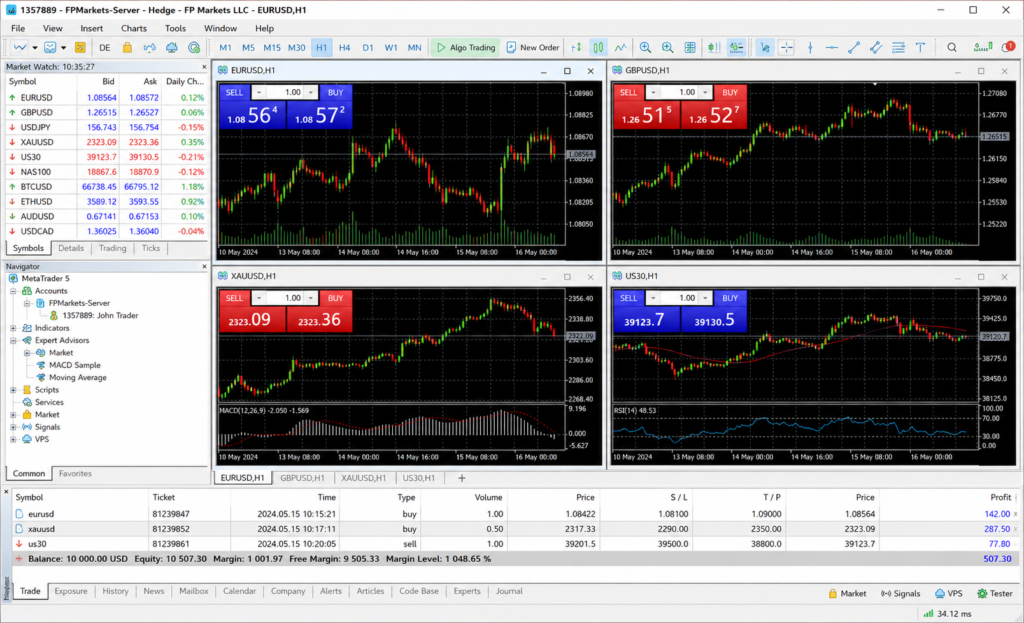Switch timeframe to M15
Image resolution: width=1024 pixels, height=623 pixels.
tap(272, 48)
